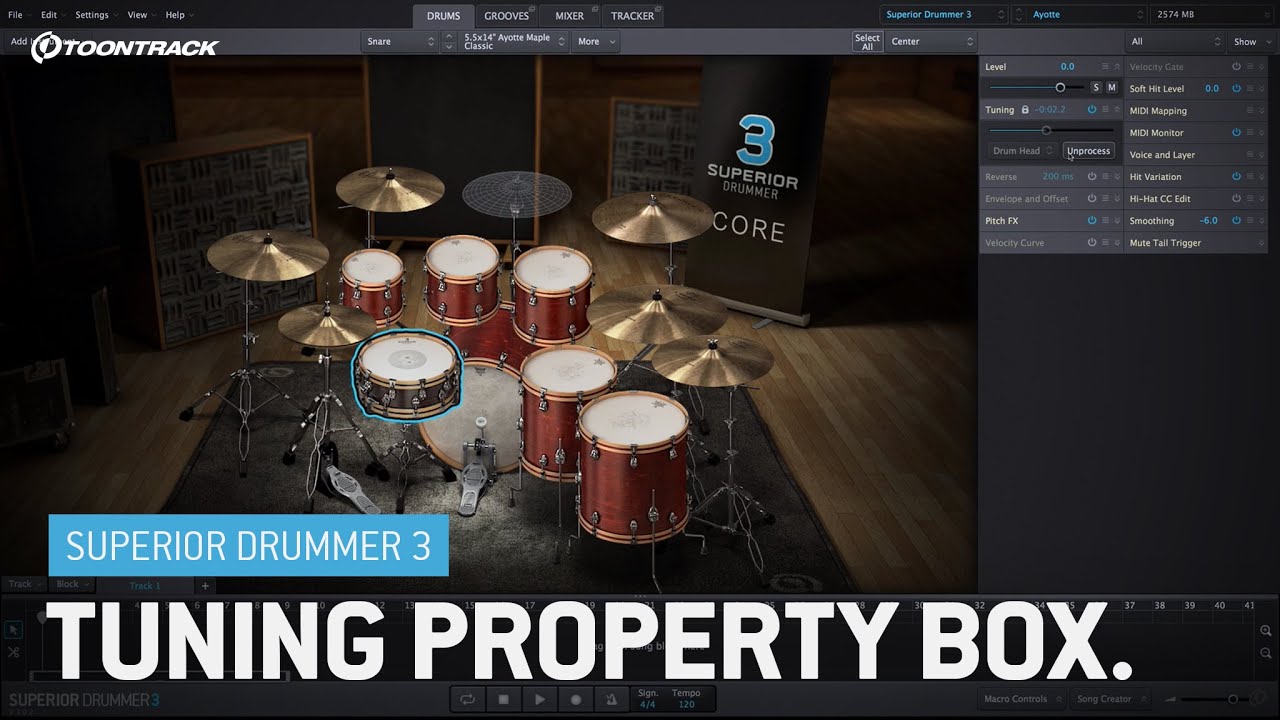Viewport: 1280px width, 720px height.
Task: Select the arrow pointer tool in the track editor
Action: (x=13, y=629)
